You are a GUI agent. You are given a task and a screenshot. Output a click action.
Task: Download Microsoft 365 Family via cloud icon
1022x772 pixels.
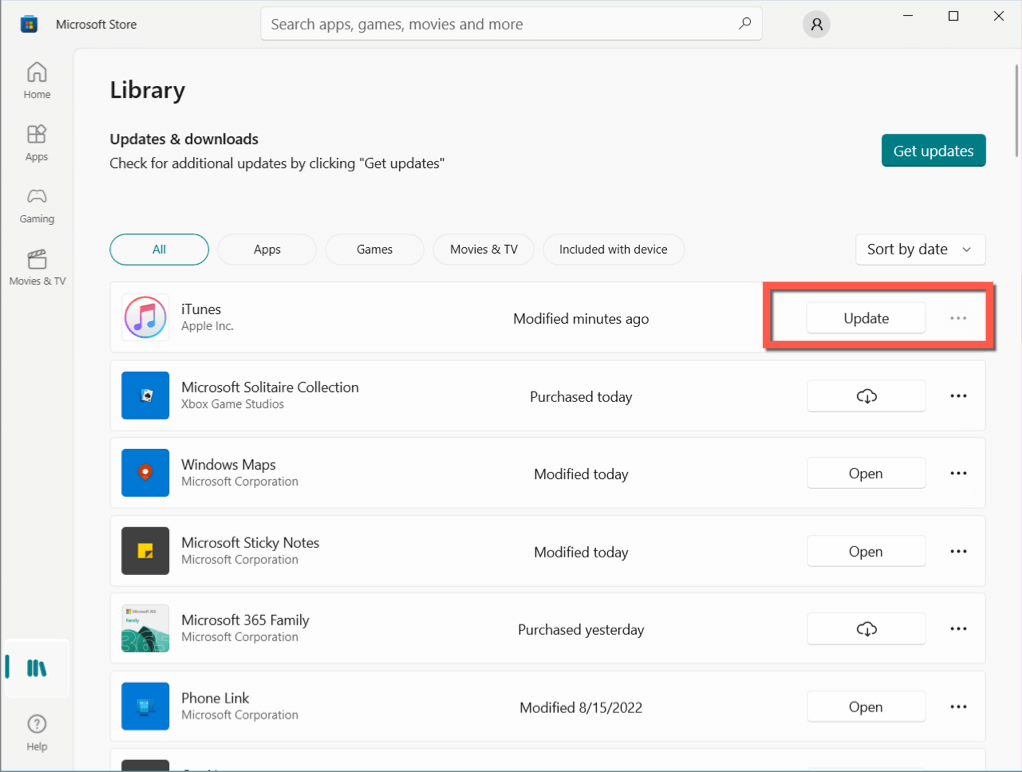point(866,629)
